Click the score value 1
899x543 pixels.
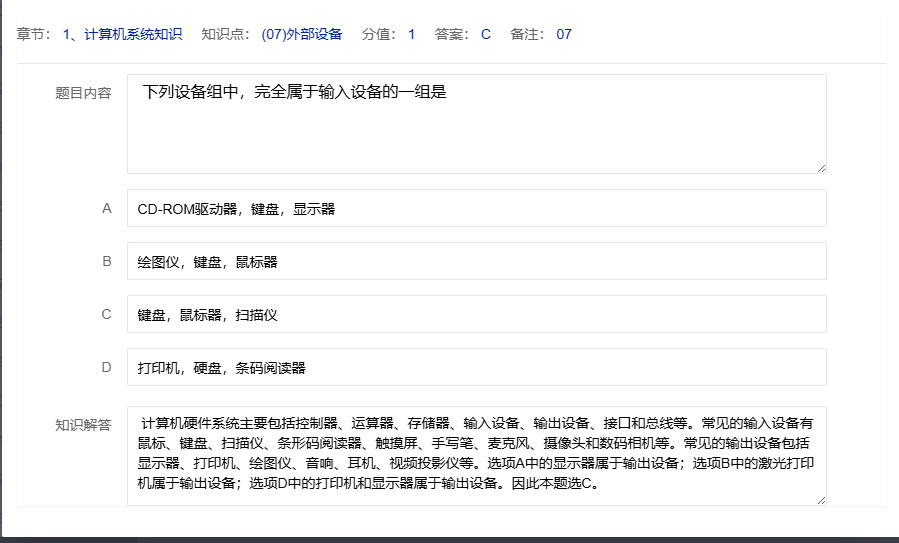[411, 34]
